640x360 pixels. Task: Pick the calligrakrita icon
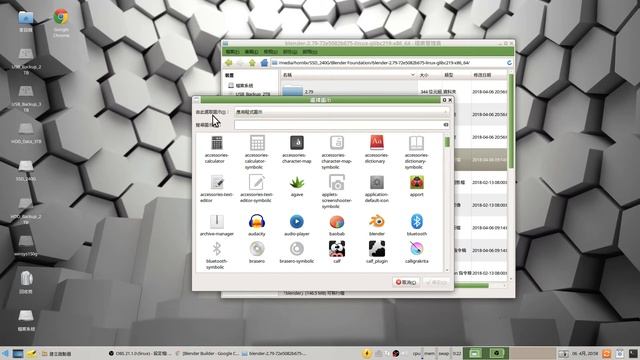coord(416,249)
